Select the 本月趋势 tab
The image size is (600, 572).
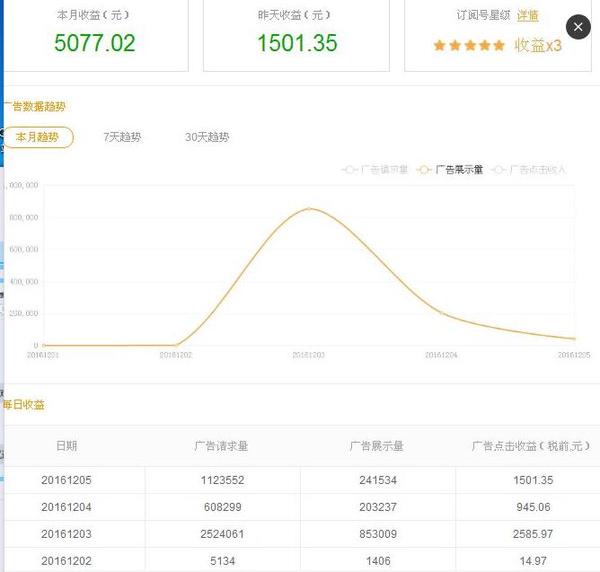tap(38, 137)
